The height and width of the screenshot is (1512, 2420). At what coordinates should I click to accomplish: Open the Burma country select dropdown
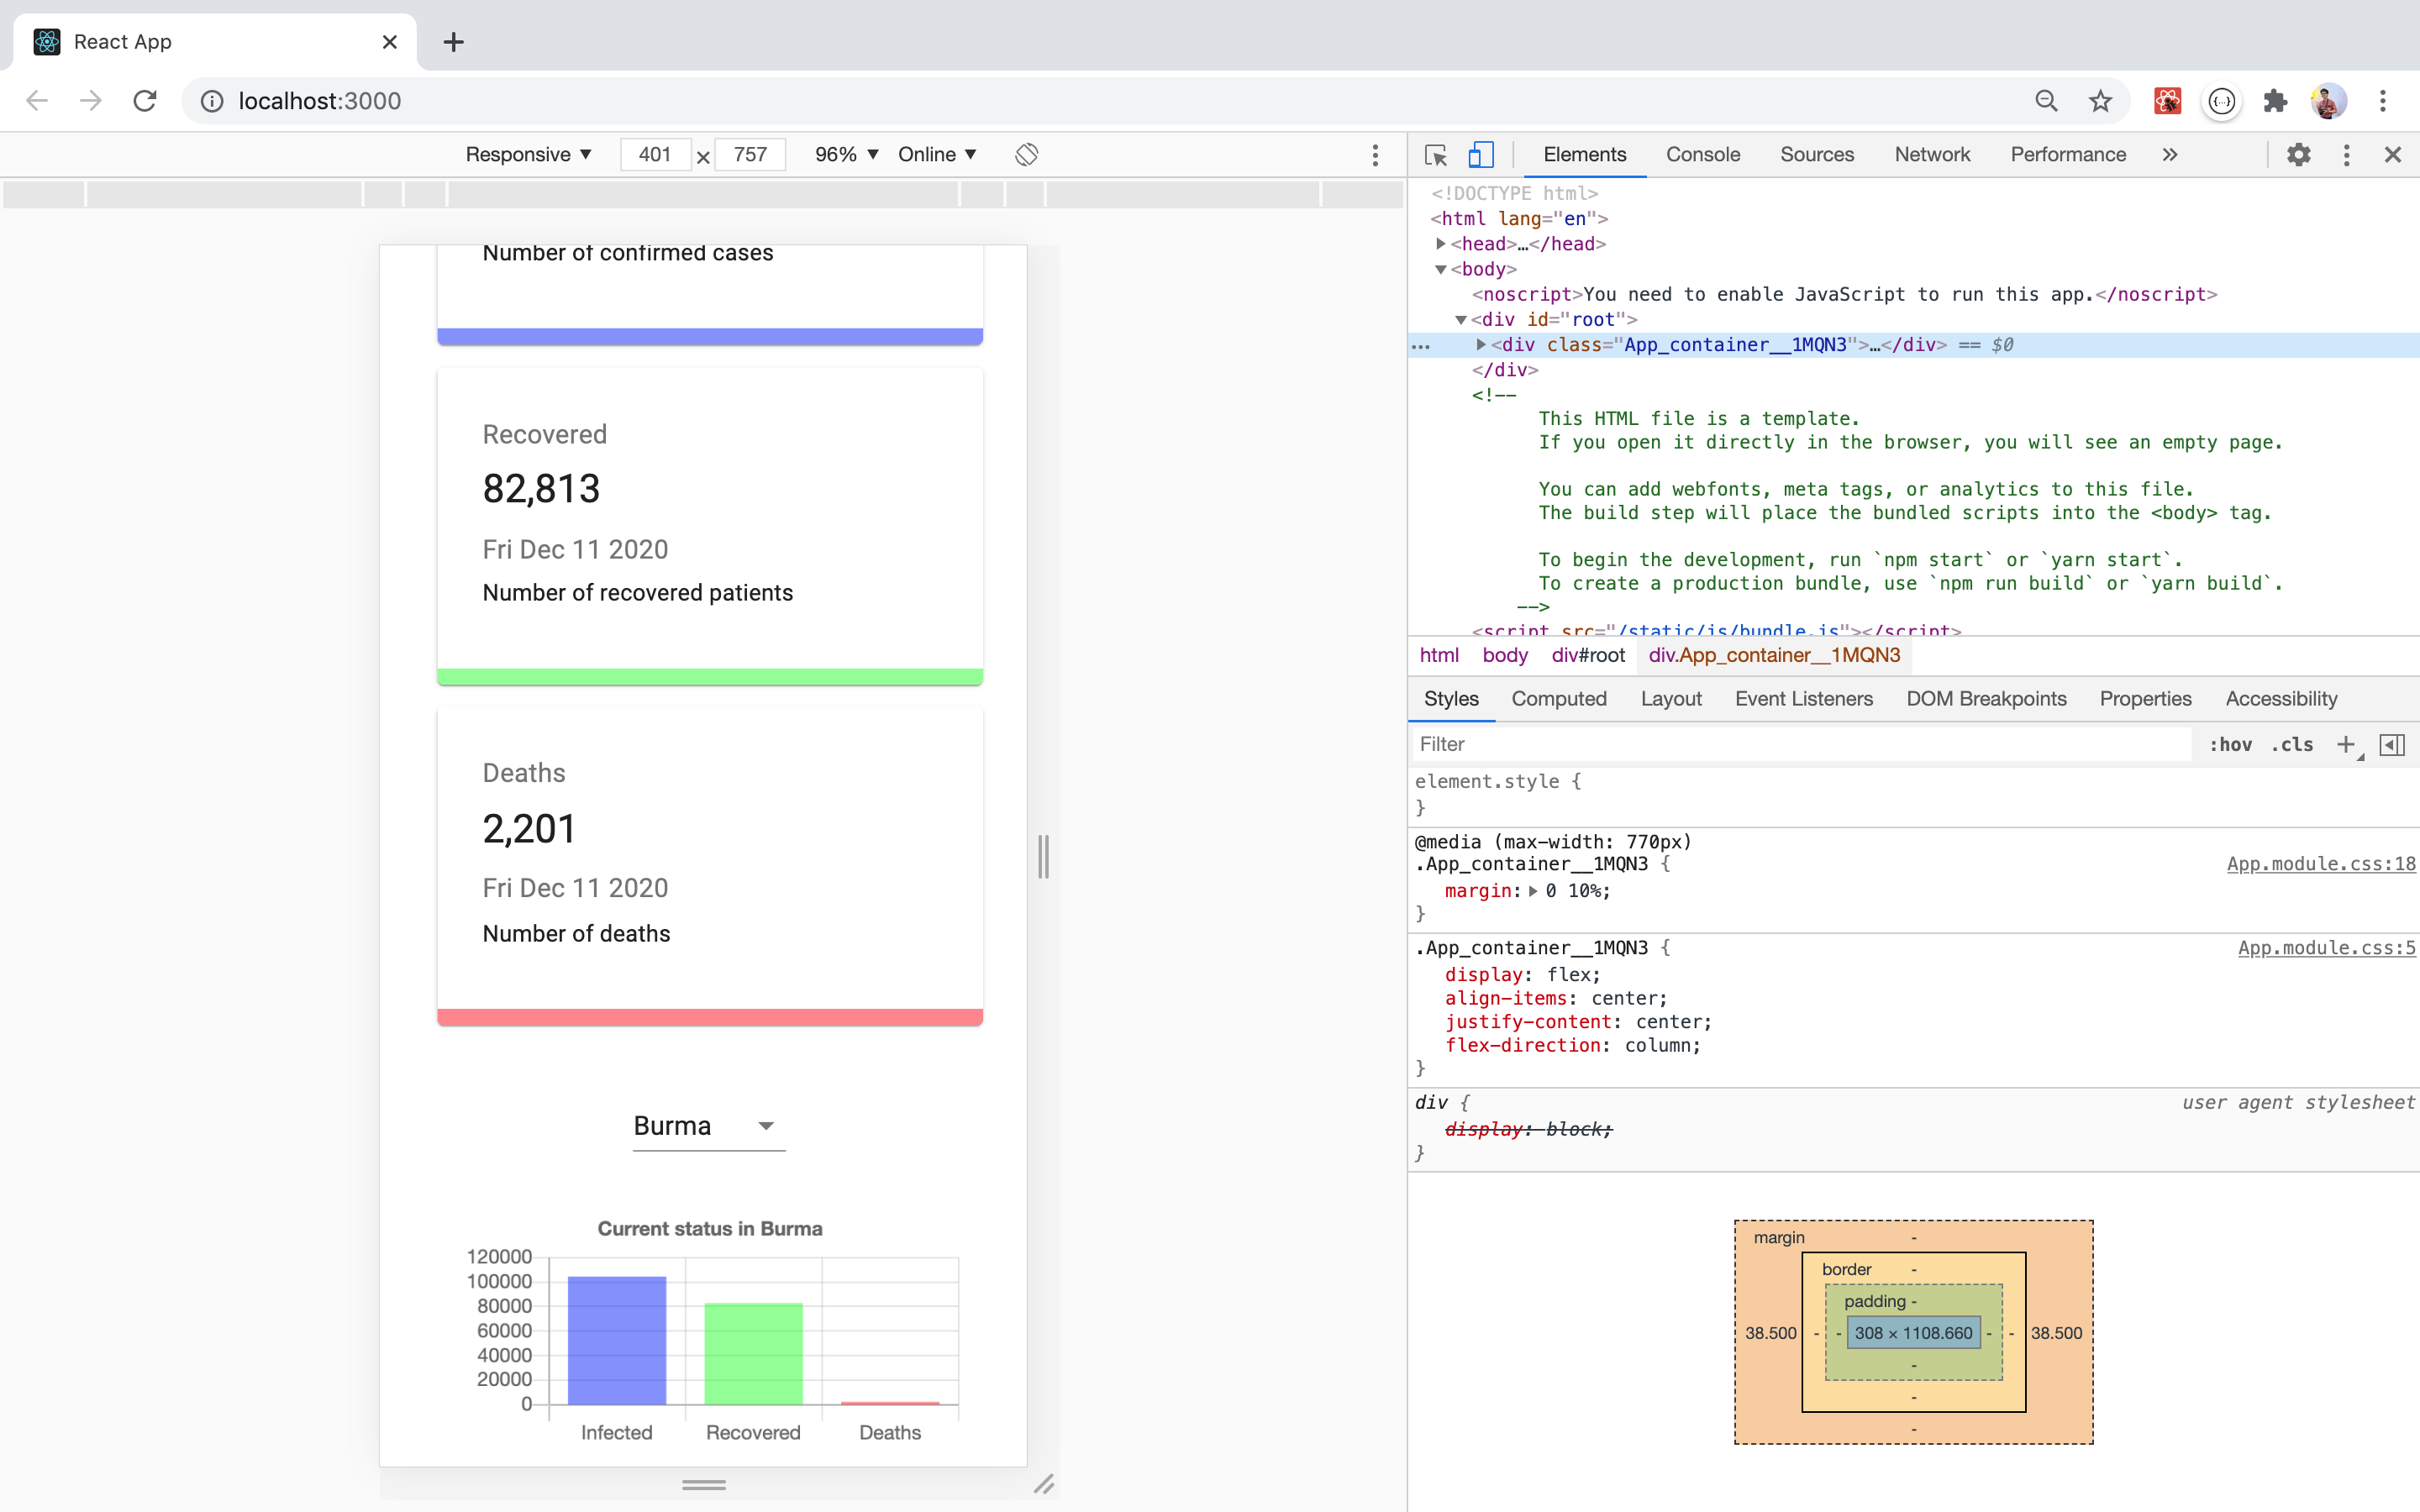(708, 1126)
